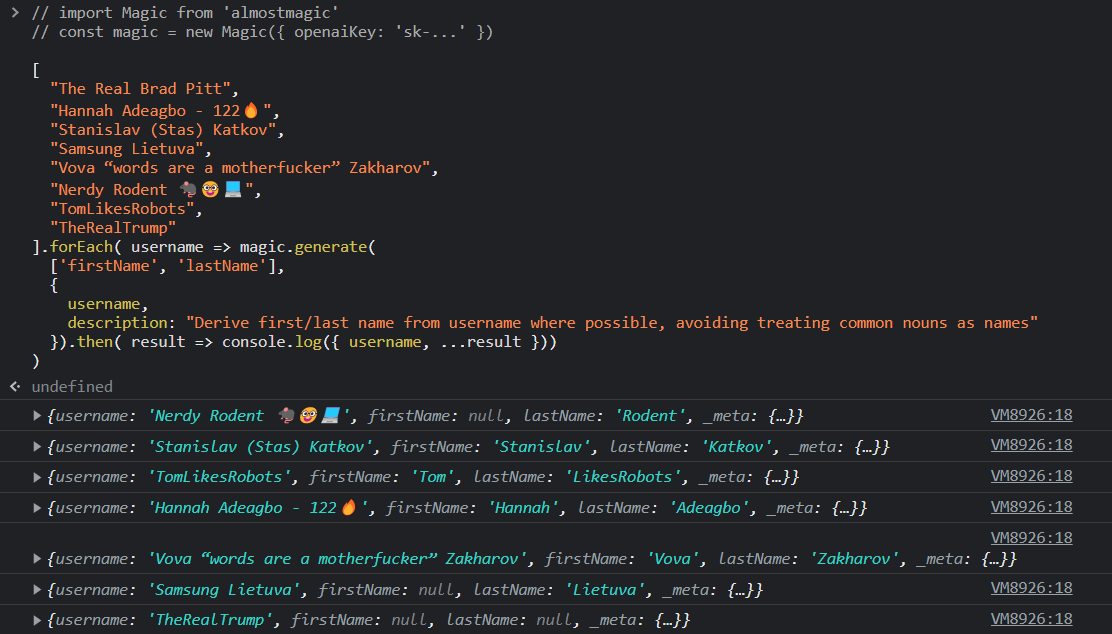This screenshot has width=1112, height=634.
Task: Click firstName value 'Stanislav' in output
Action: pyautogui.click(x=542, y=447)
